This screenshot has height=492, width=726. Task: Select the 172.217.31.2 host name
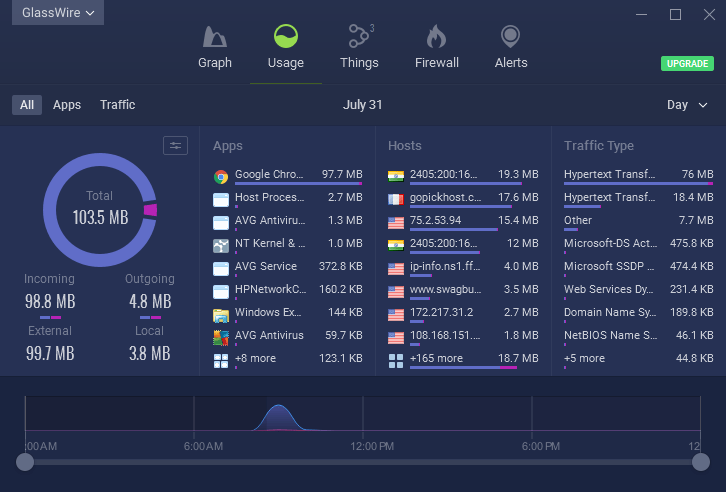pos(442,312)
